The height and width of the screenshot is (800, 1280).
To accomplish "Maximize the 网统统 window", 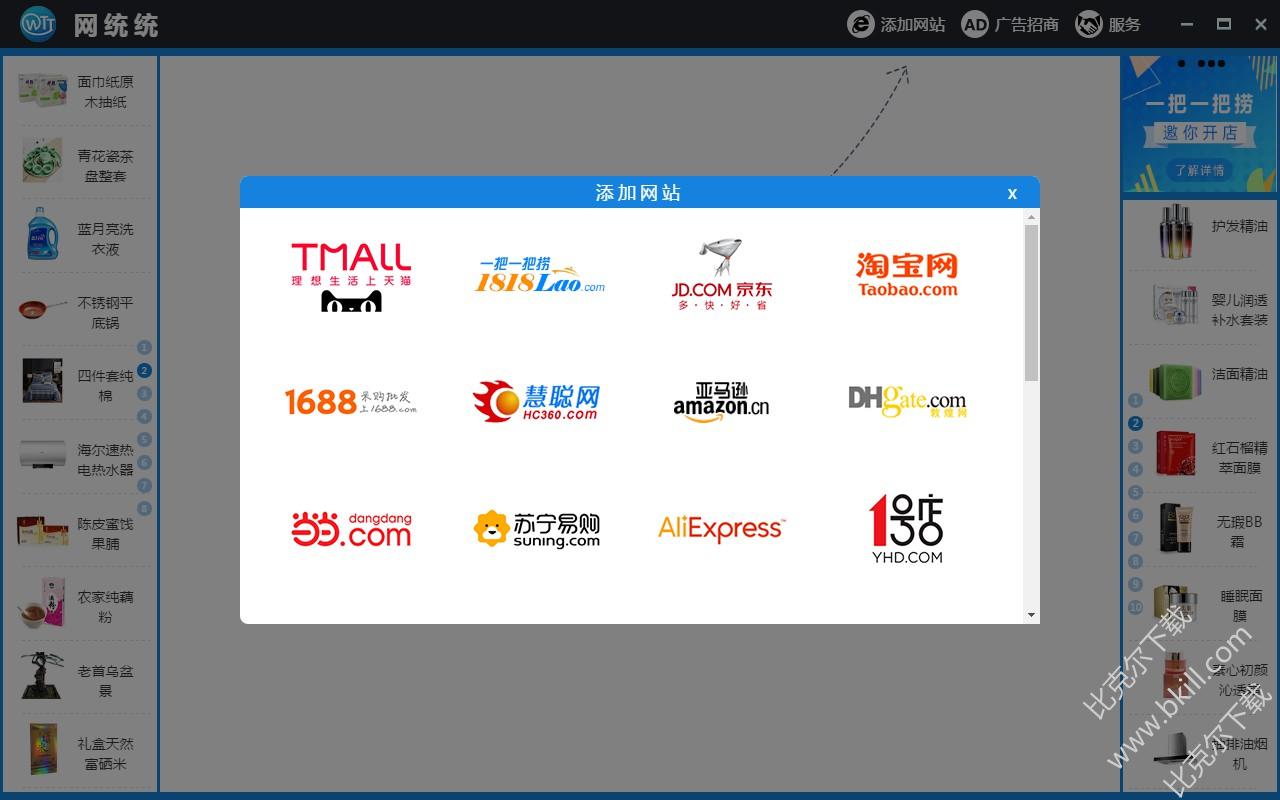I will [1223, 24].
